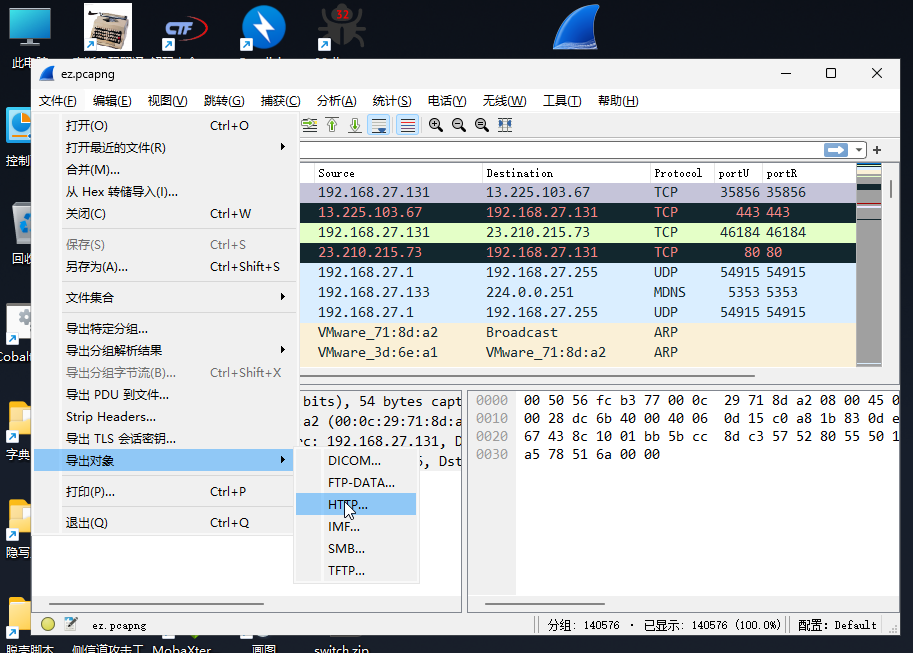Expand the 打开最近的文件(R) submenu
Viewport: 913px width, 653px height.
(164, 148)
